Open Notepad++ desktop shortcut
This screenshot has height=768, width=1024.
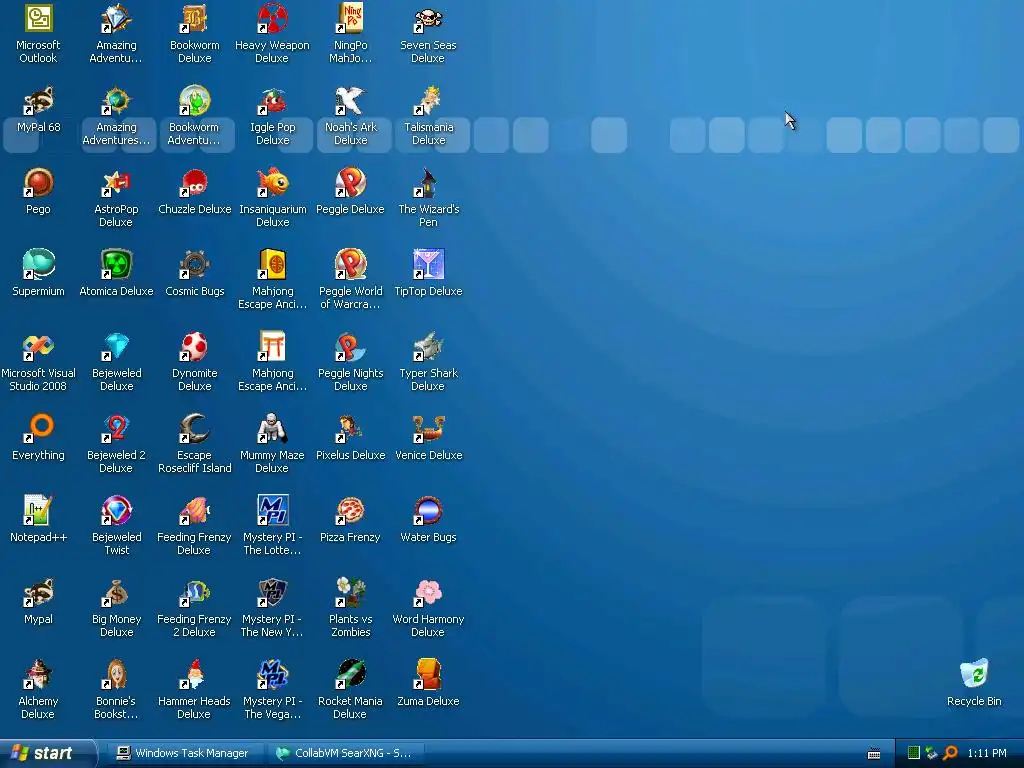[38, 511]
